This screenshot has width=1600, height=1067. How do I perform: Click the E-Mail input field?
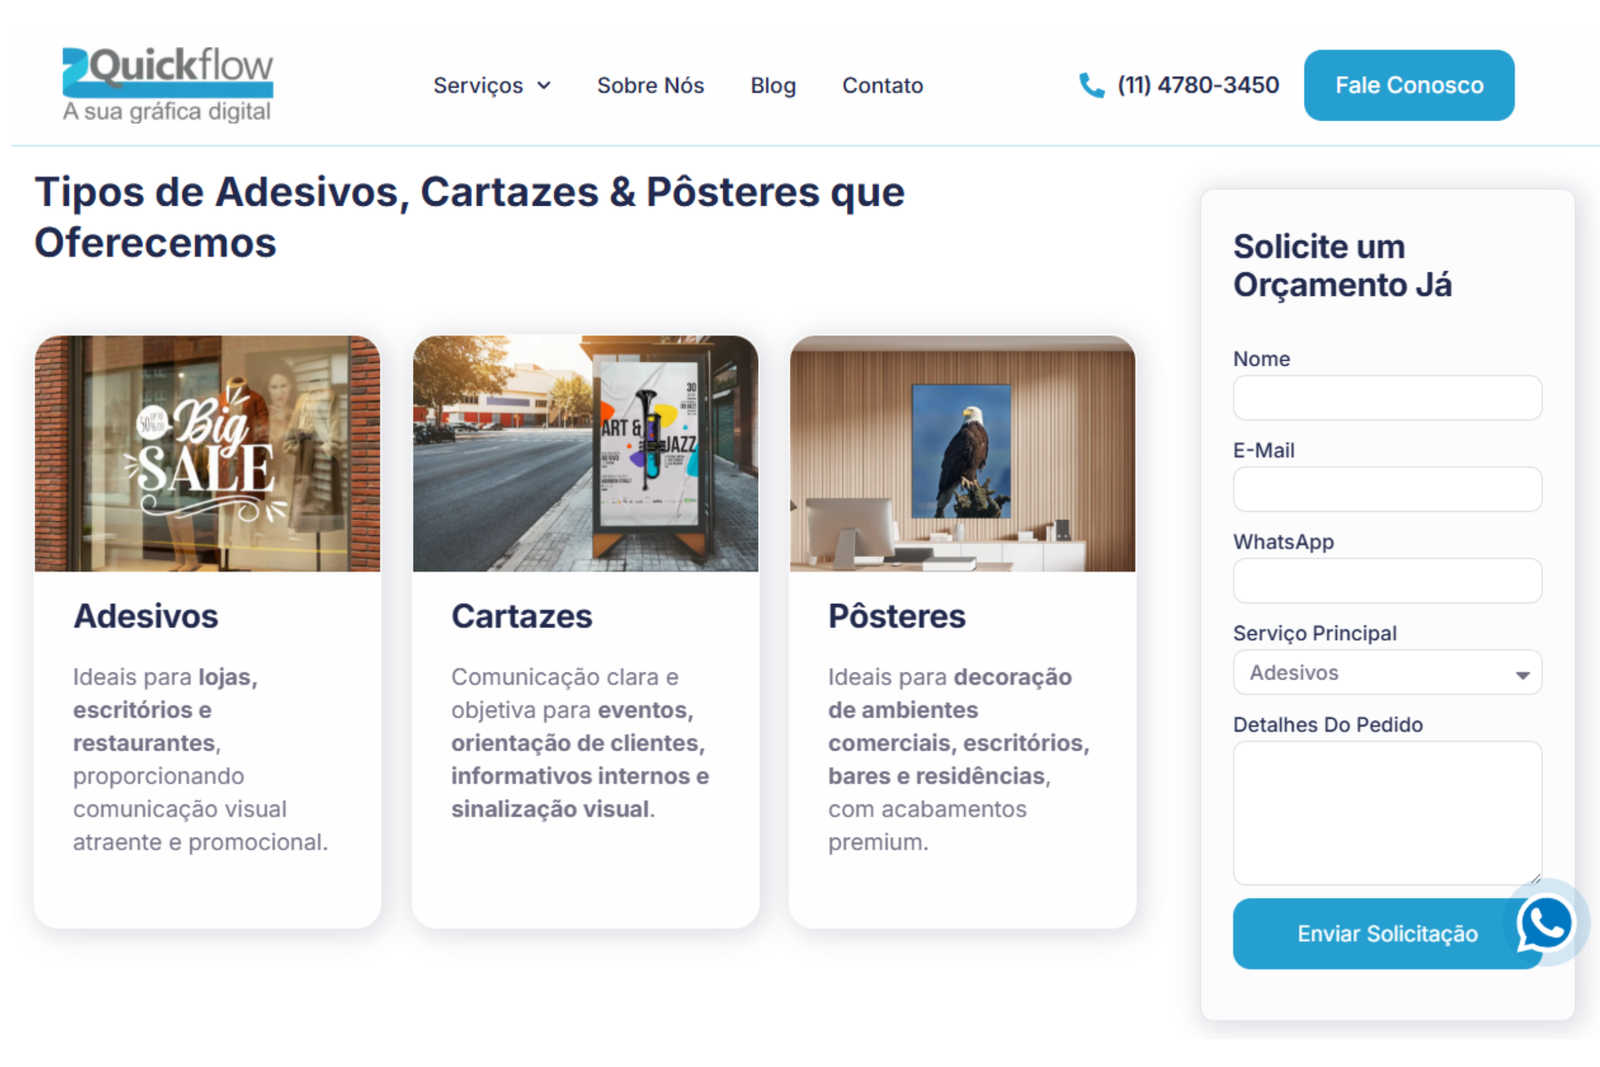1387,489
